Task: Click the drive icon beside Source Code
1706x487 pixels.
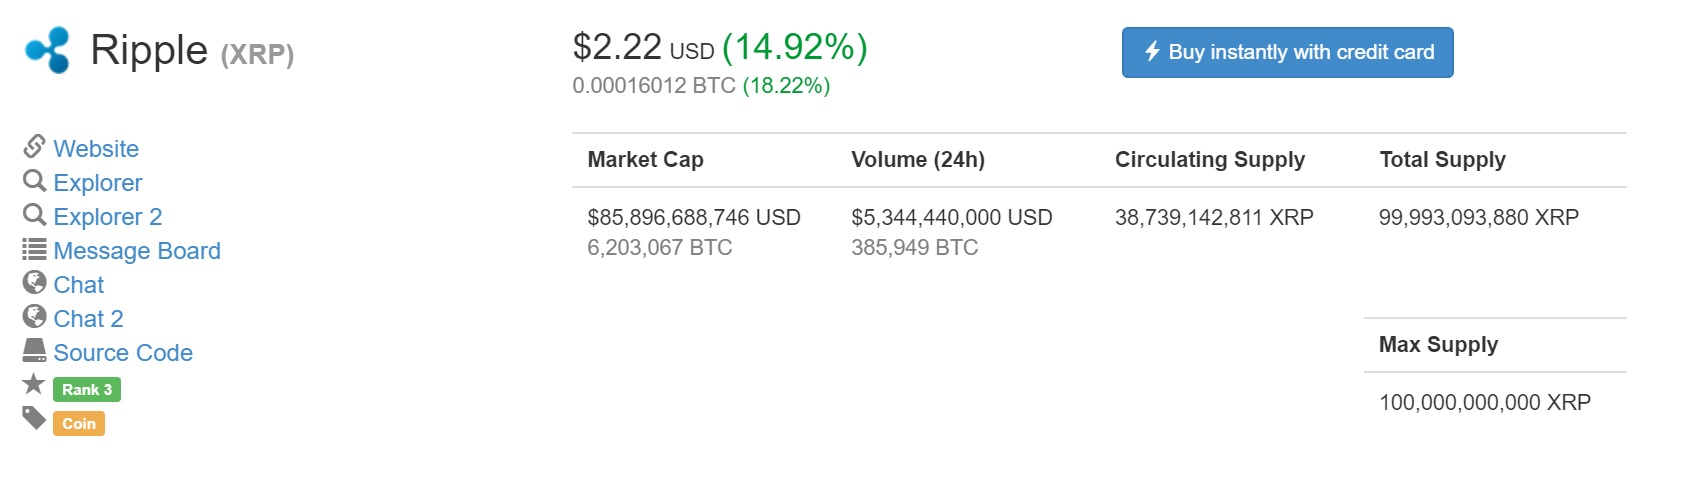Action: 34,351
